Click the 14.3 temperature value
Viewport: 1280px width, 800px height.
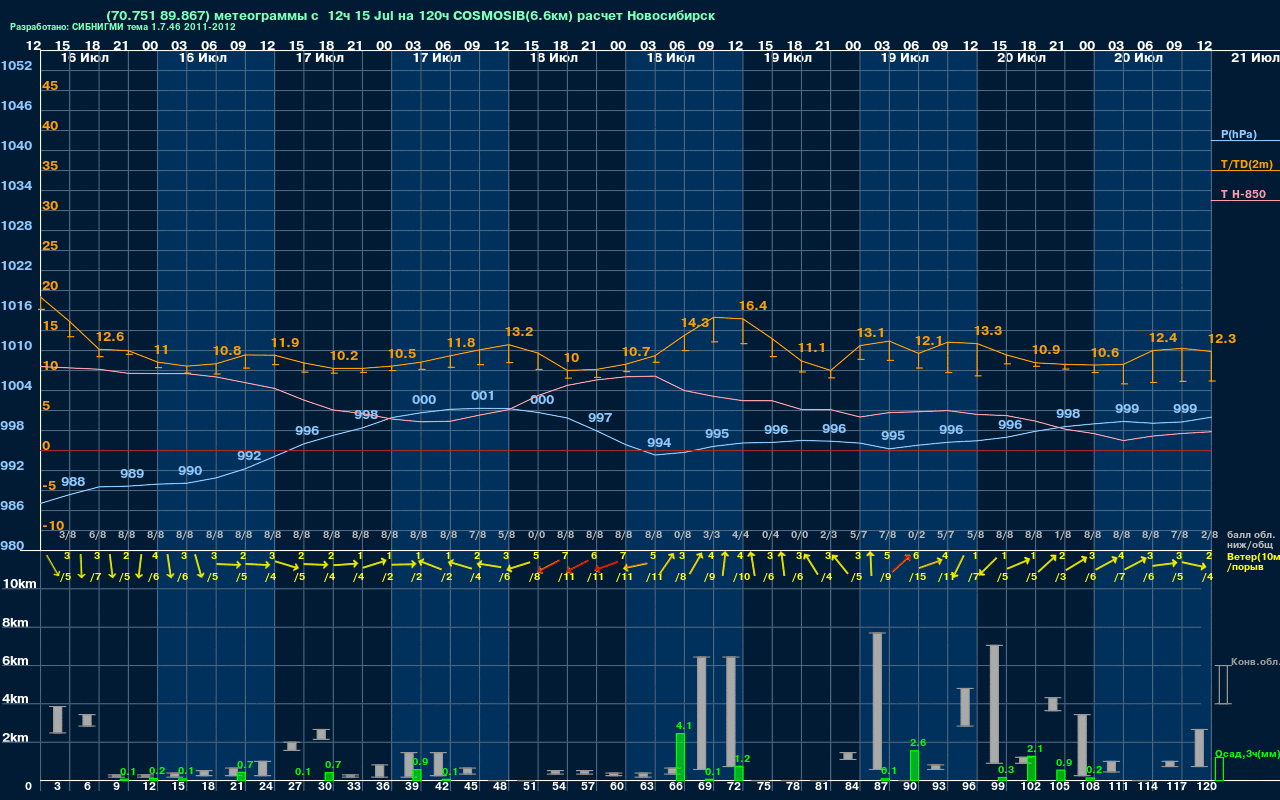tap(695, 323)
